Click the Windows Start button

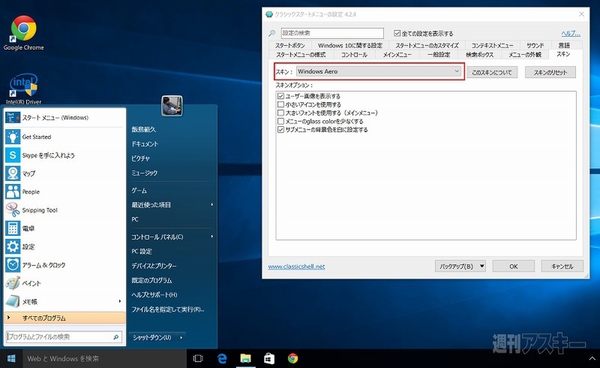tap(11, 358)
